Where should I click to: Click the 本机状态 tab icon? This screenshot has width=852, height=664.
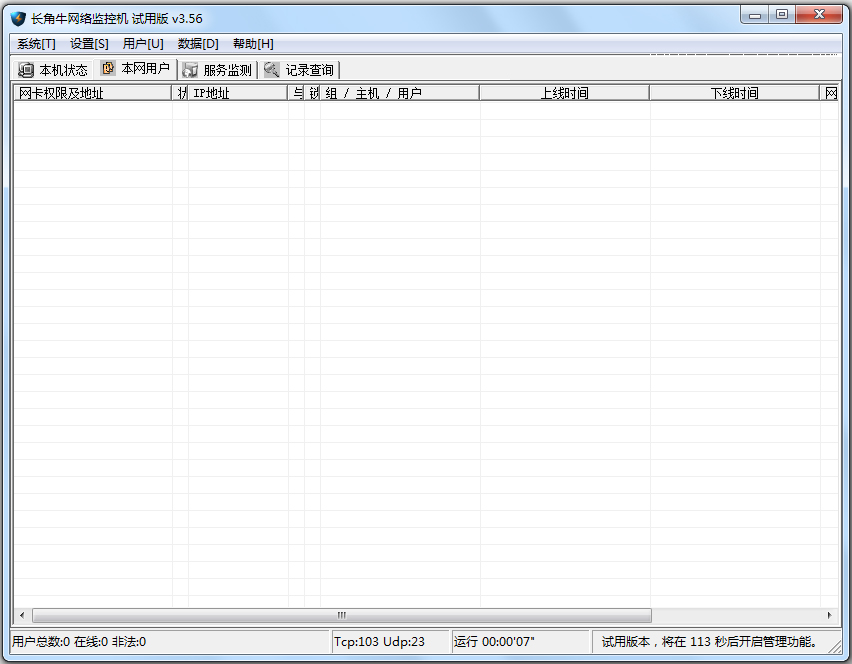[26, 70]
